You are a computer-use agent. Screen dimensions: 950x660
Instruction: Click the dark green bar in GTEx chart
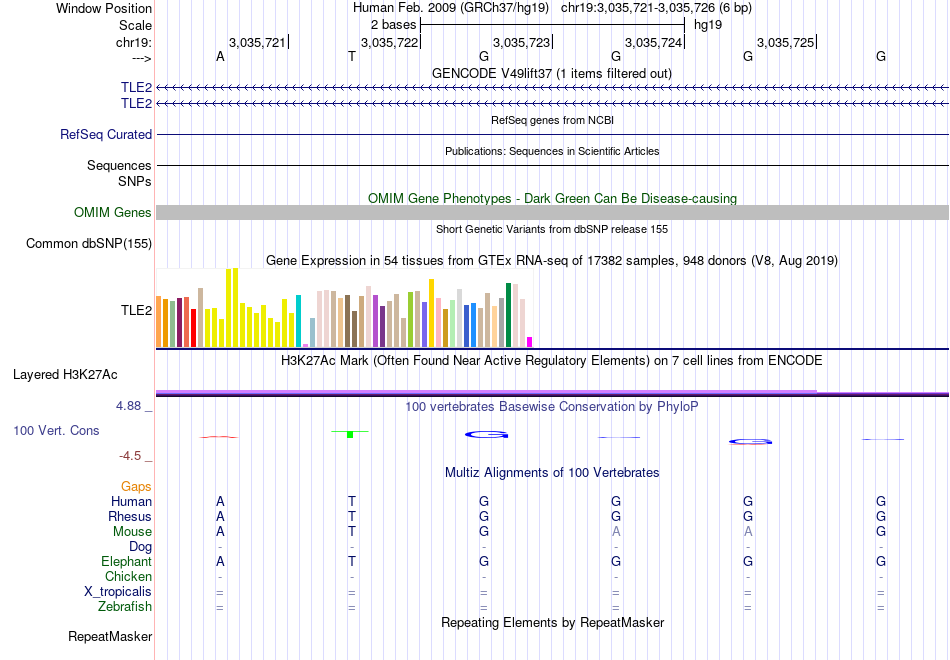(509, 315)
